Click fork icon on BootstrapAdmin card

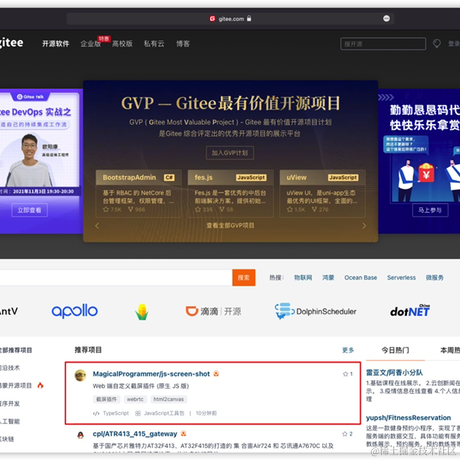coord(131,209)
